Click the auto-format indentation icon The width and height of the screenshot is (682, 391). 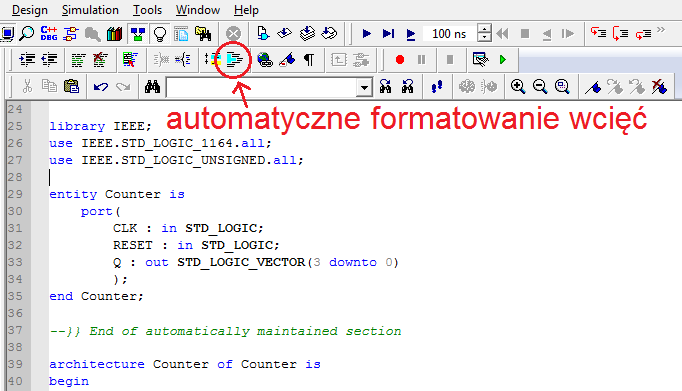click(x=234, y=60)
